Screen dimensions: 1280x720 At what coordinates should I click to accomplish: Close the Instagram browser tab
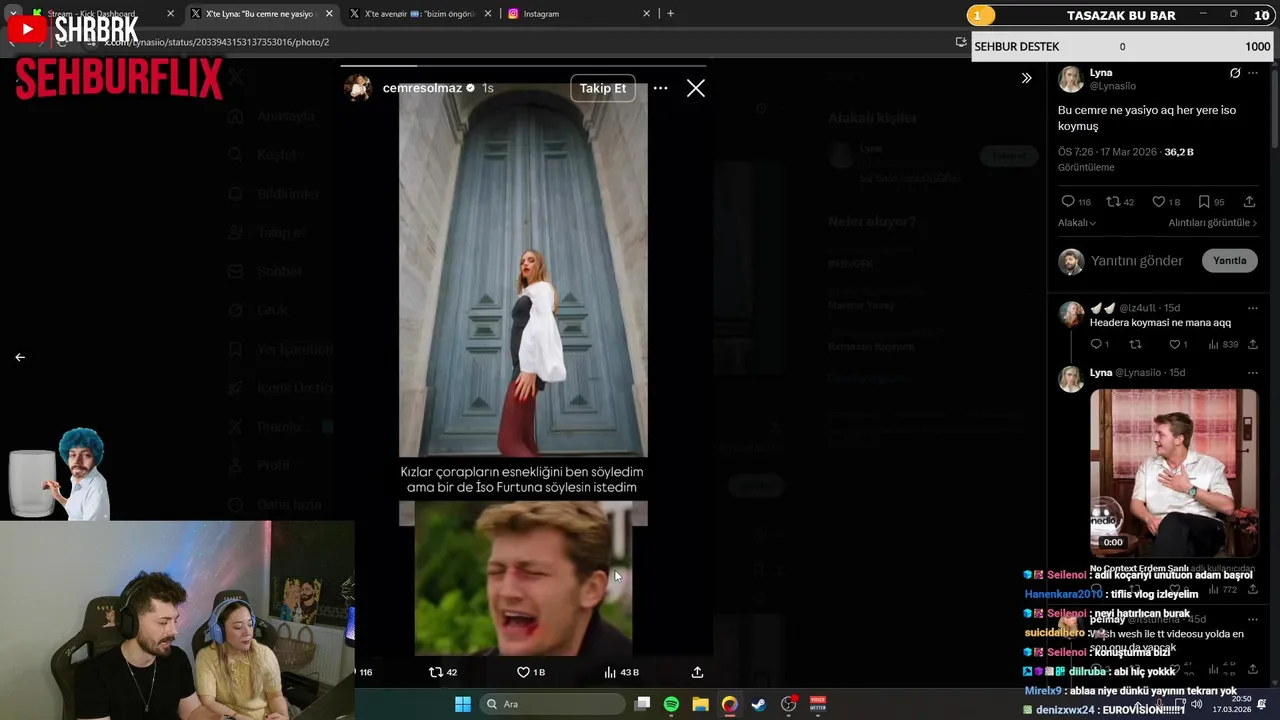[x=646, y=14]
